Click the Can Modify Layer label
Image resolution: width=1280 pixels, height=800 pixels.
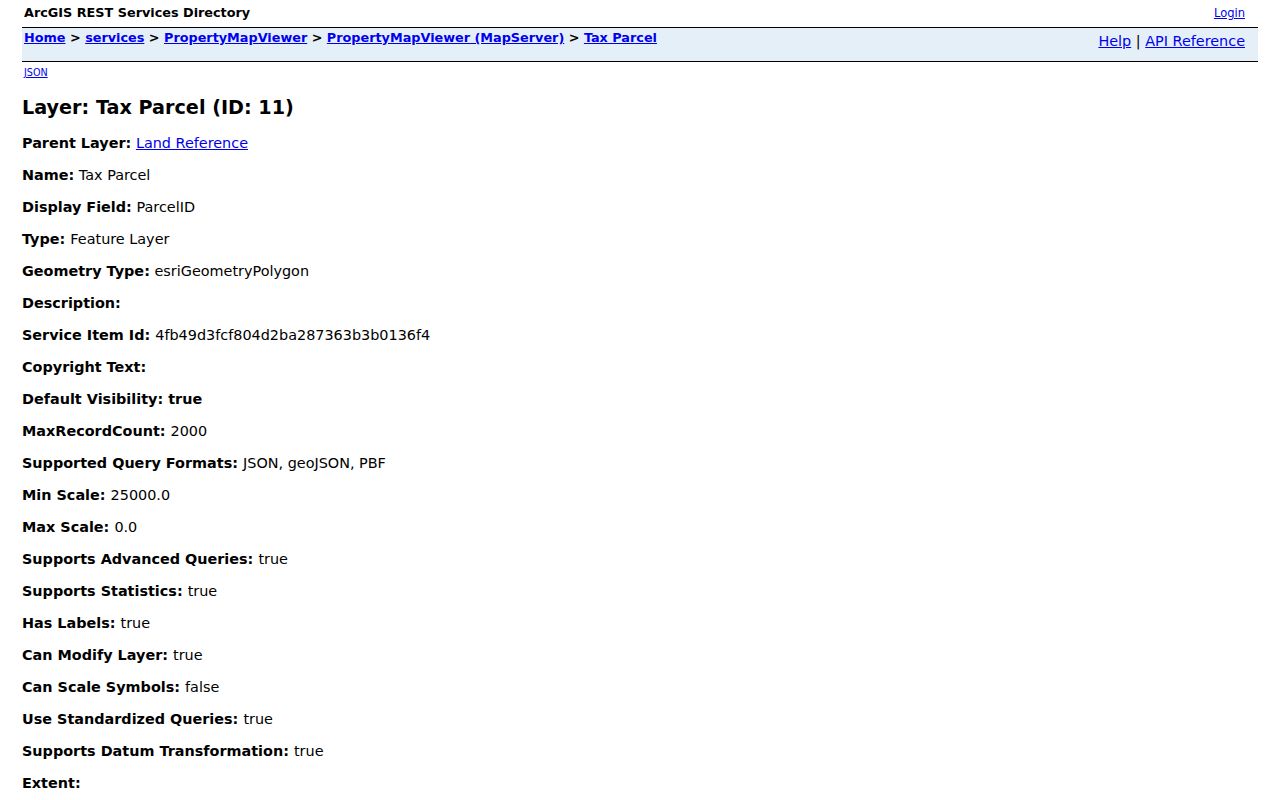(95, 655)
